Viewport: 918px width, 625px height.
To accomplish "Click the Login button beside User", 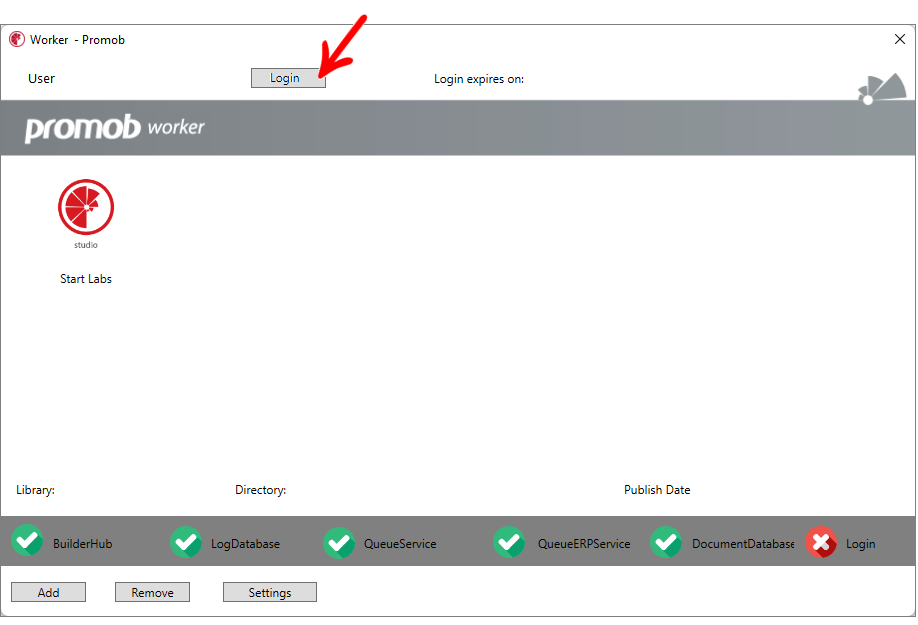I will [x=288, y=78].
